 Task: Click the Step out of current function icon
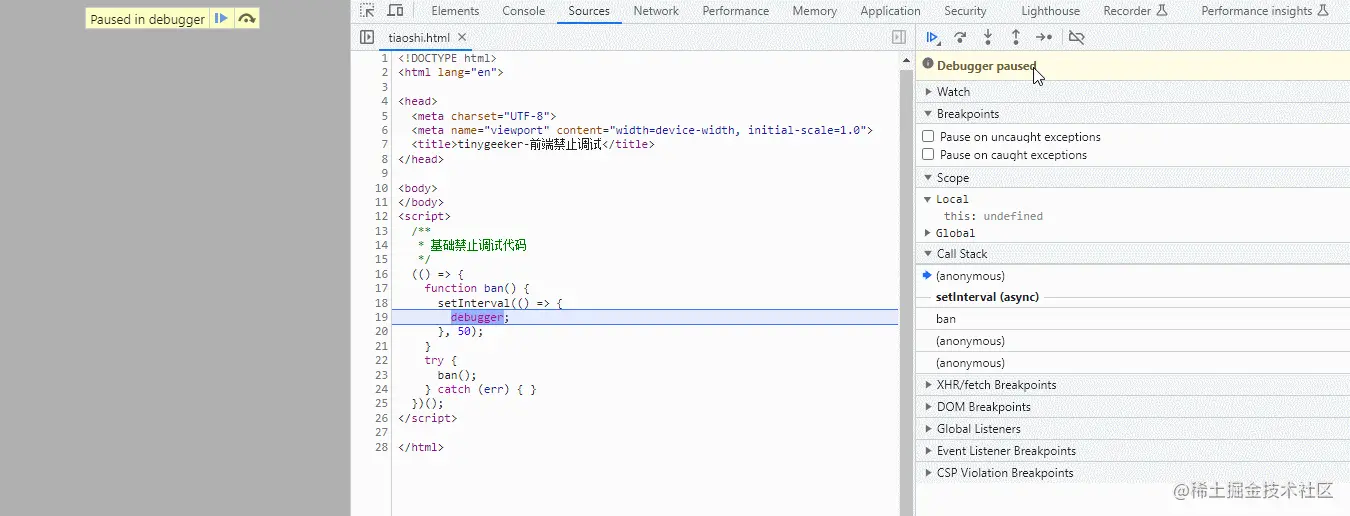coord(1016,37)
